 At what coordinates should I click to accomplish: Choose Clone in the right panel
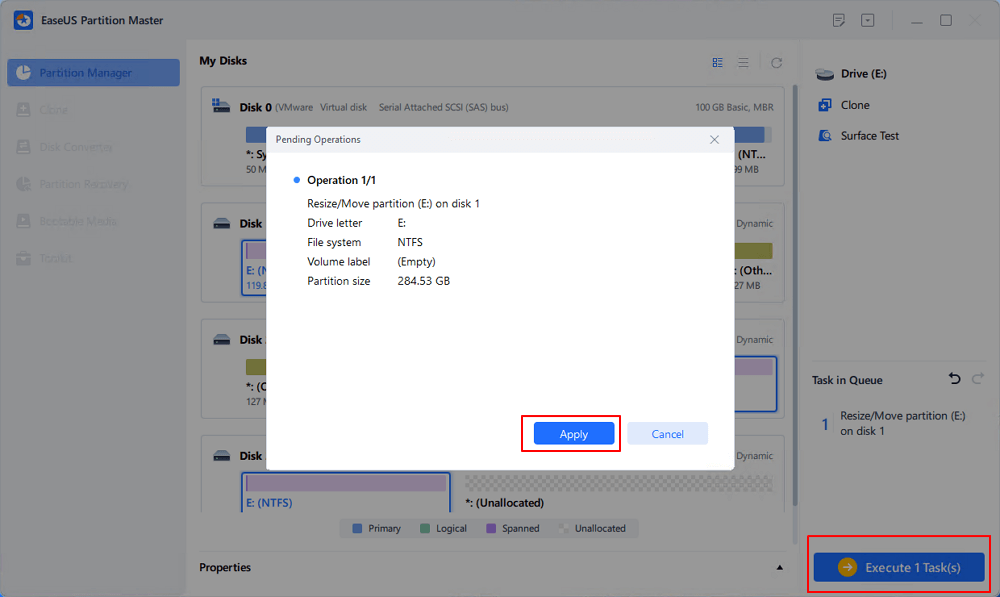tap(843, 105)
